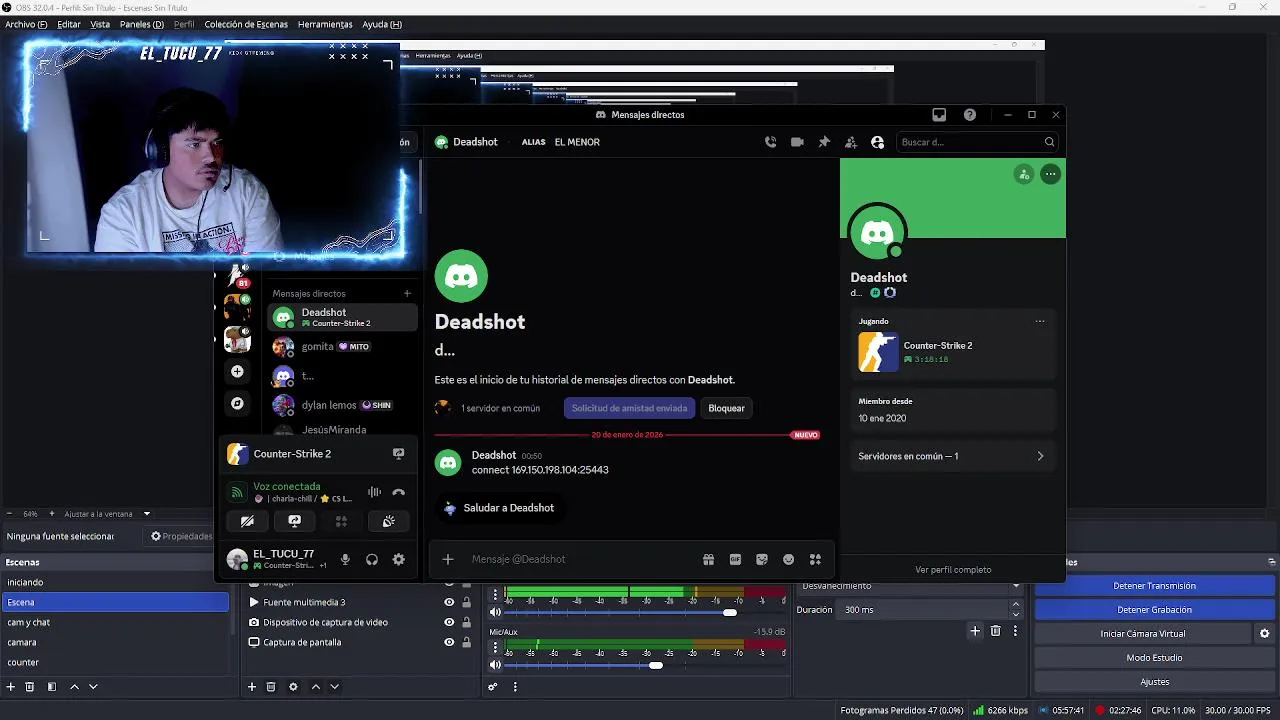1280x720 pixels.
Task: Open the Discord soundboard button
Action: 388,521
